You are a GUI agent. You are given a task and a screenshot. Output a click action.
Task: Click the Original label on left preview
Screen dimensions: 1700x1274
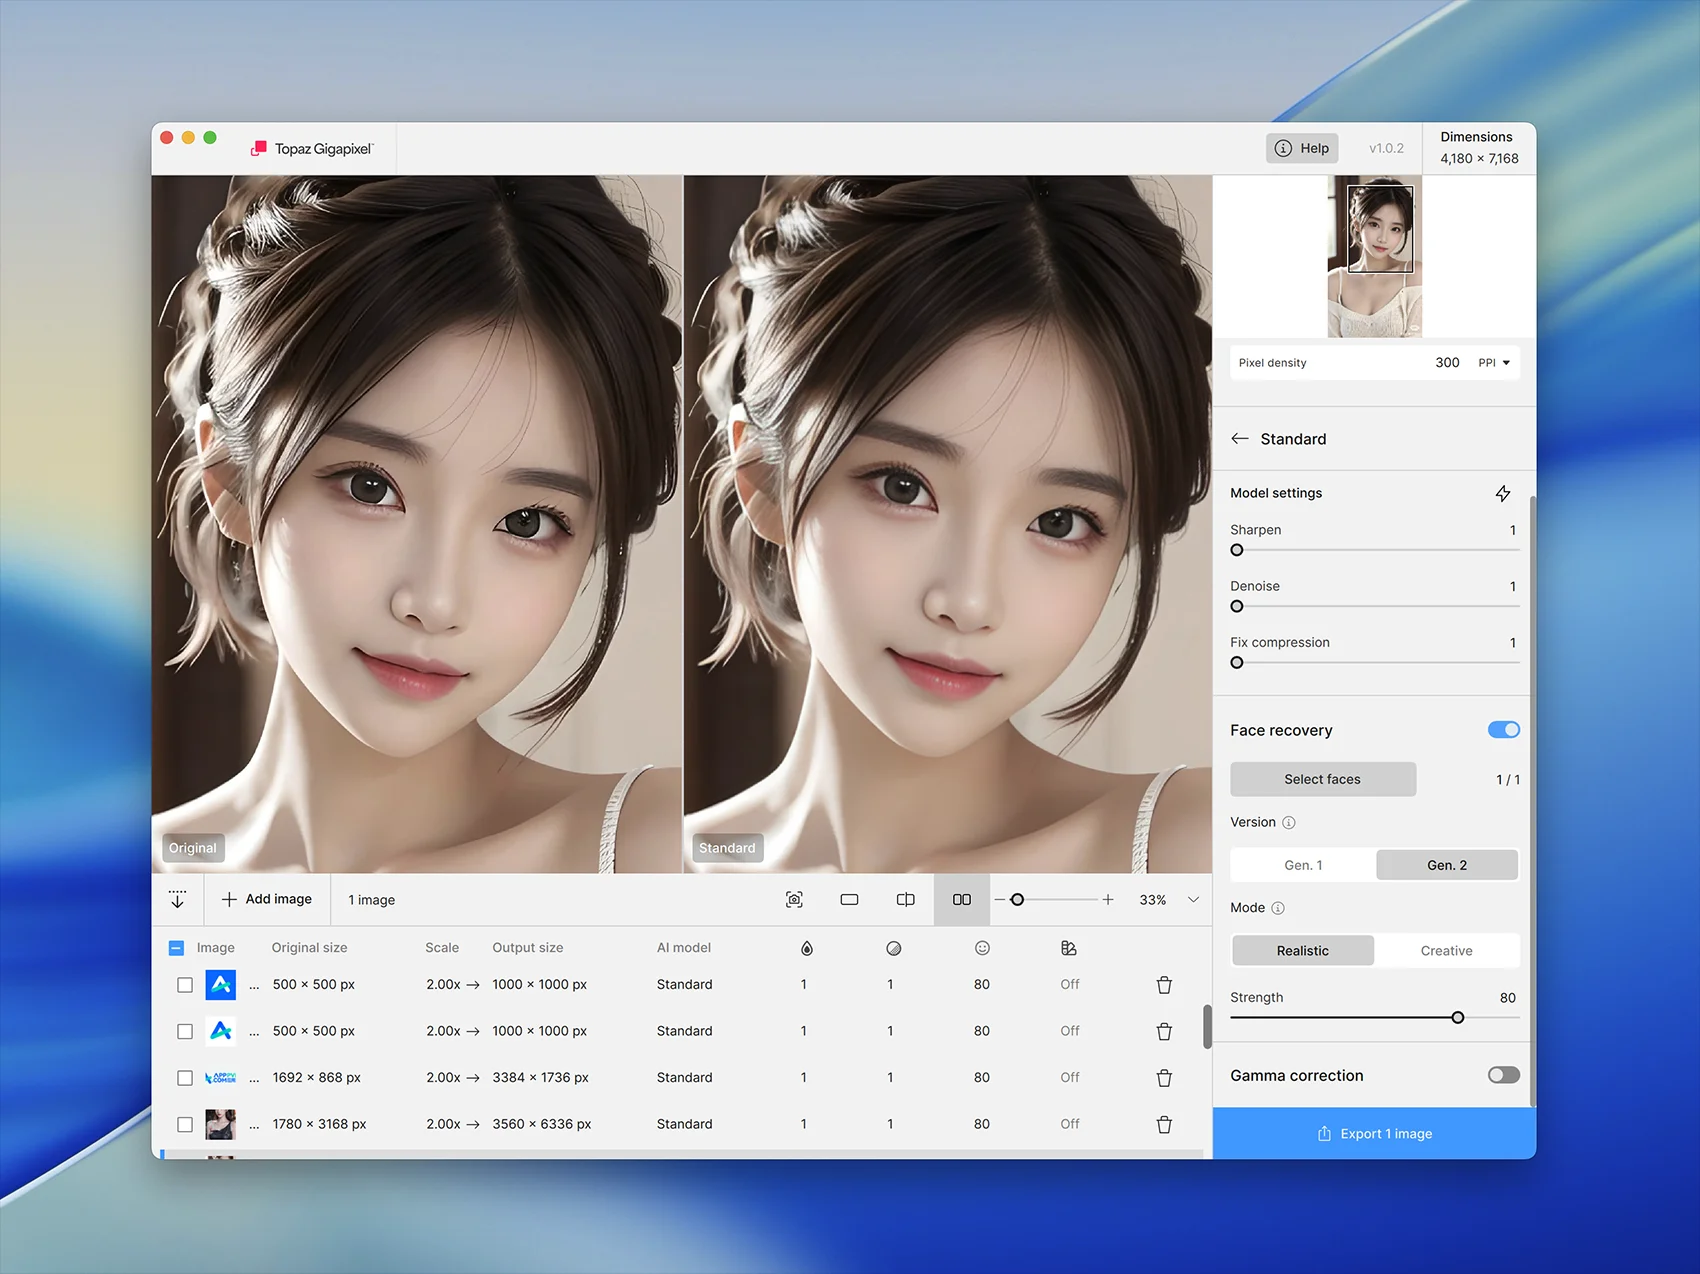click(x=192, y=848)
